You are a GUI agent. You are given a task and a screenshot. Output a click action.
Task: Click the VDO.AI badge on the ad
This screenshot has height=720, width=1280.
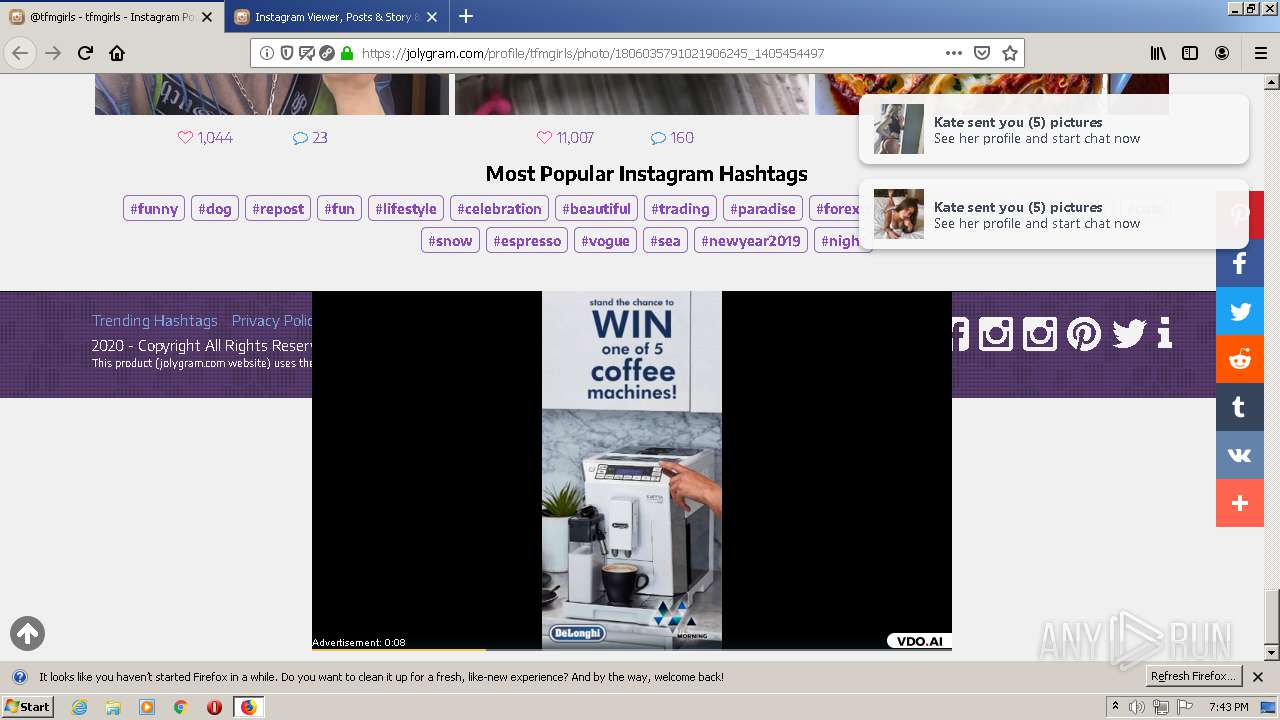pyautogui.click(x=919, y=641)
